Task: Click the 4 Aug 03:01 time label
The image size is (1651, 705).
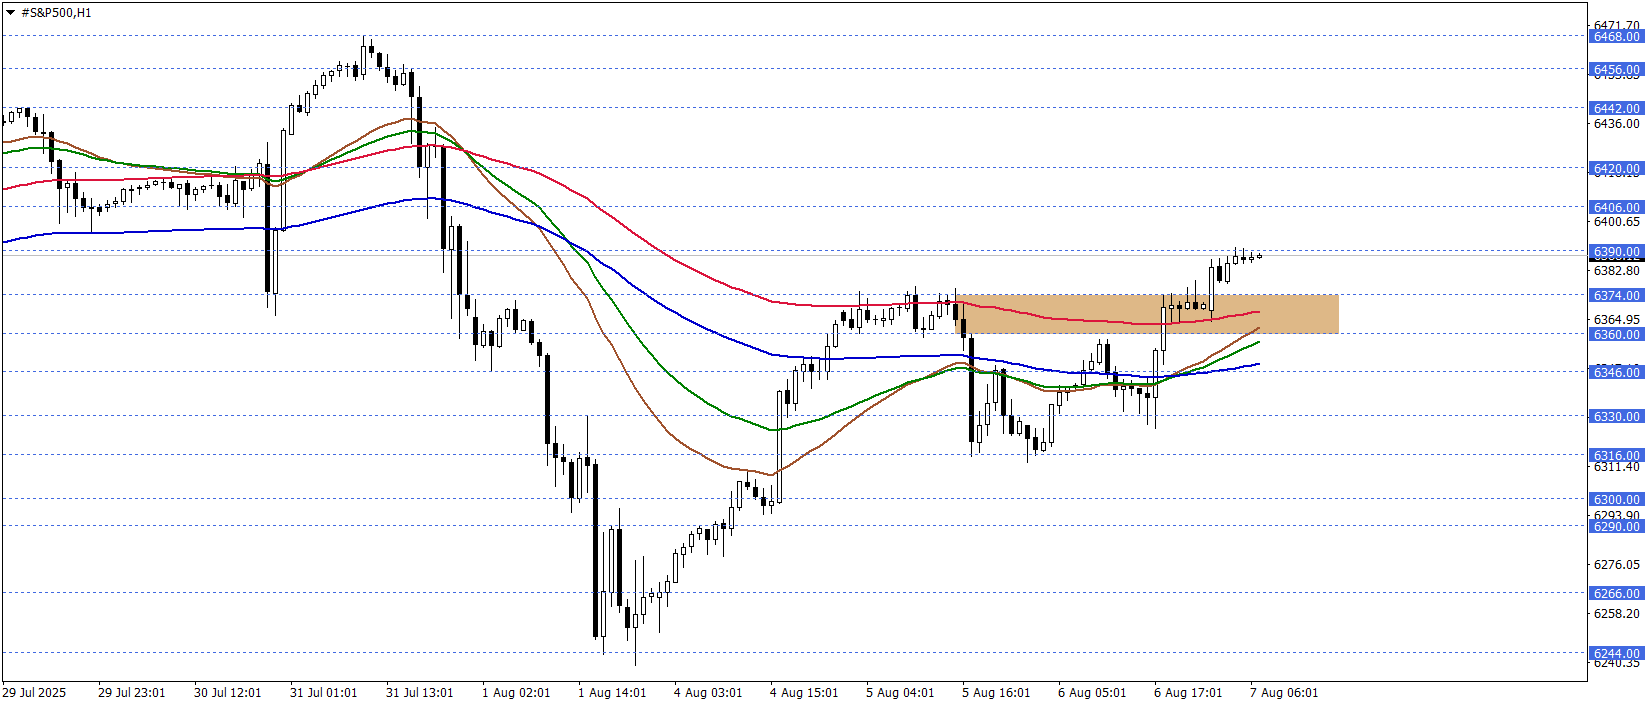Action: [708, 693]
